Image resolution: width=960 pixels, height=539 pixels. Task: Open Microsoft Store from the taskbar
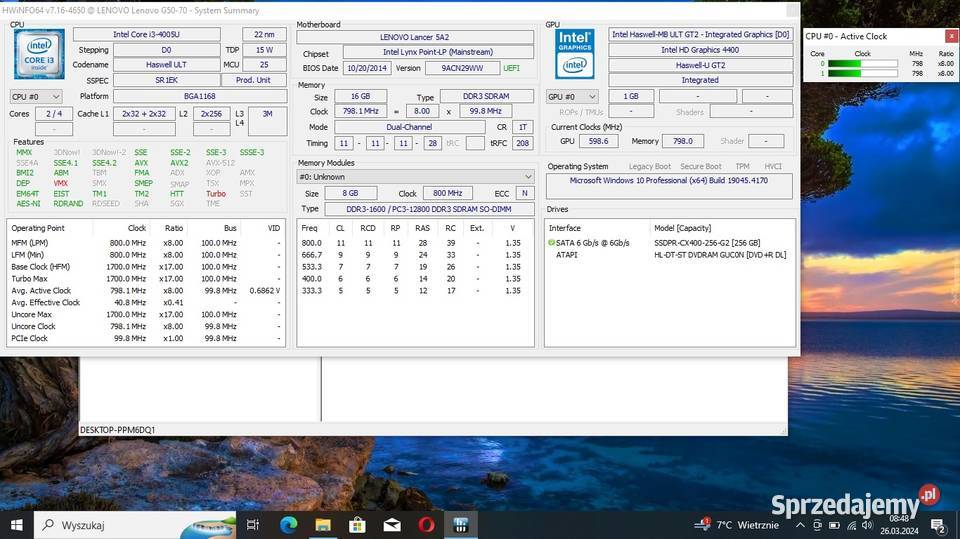(x=358, y=525)
